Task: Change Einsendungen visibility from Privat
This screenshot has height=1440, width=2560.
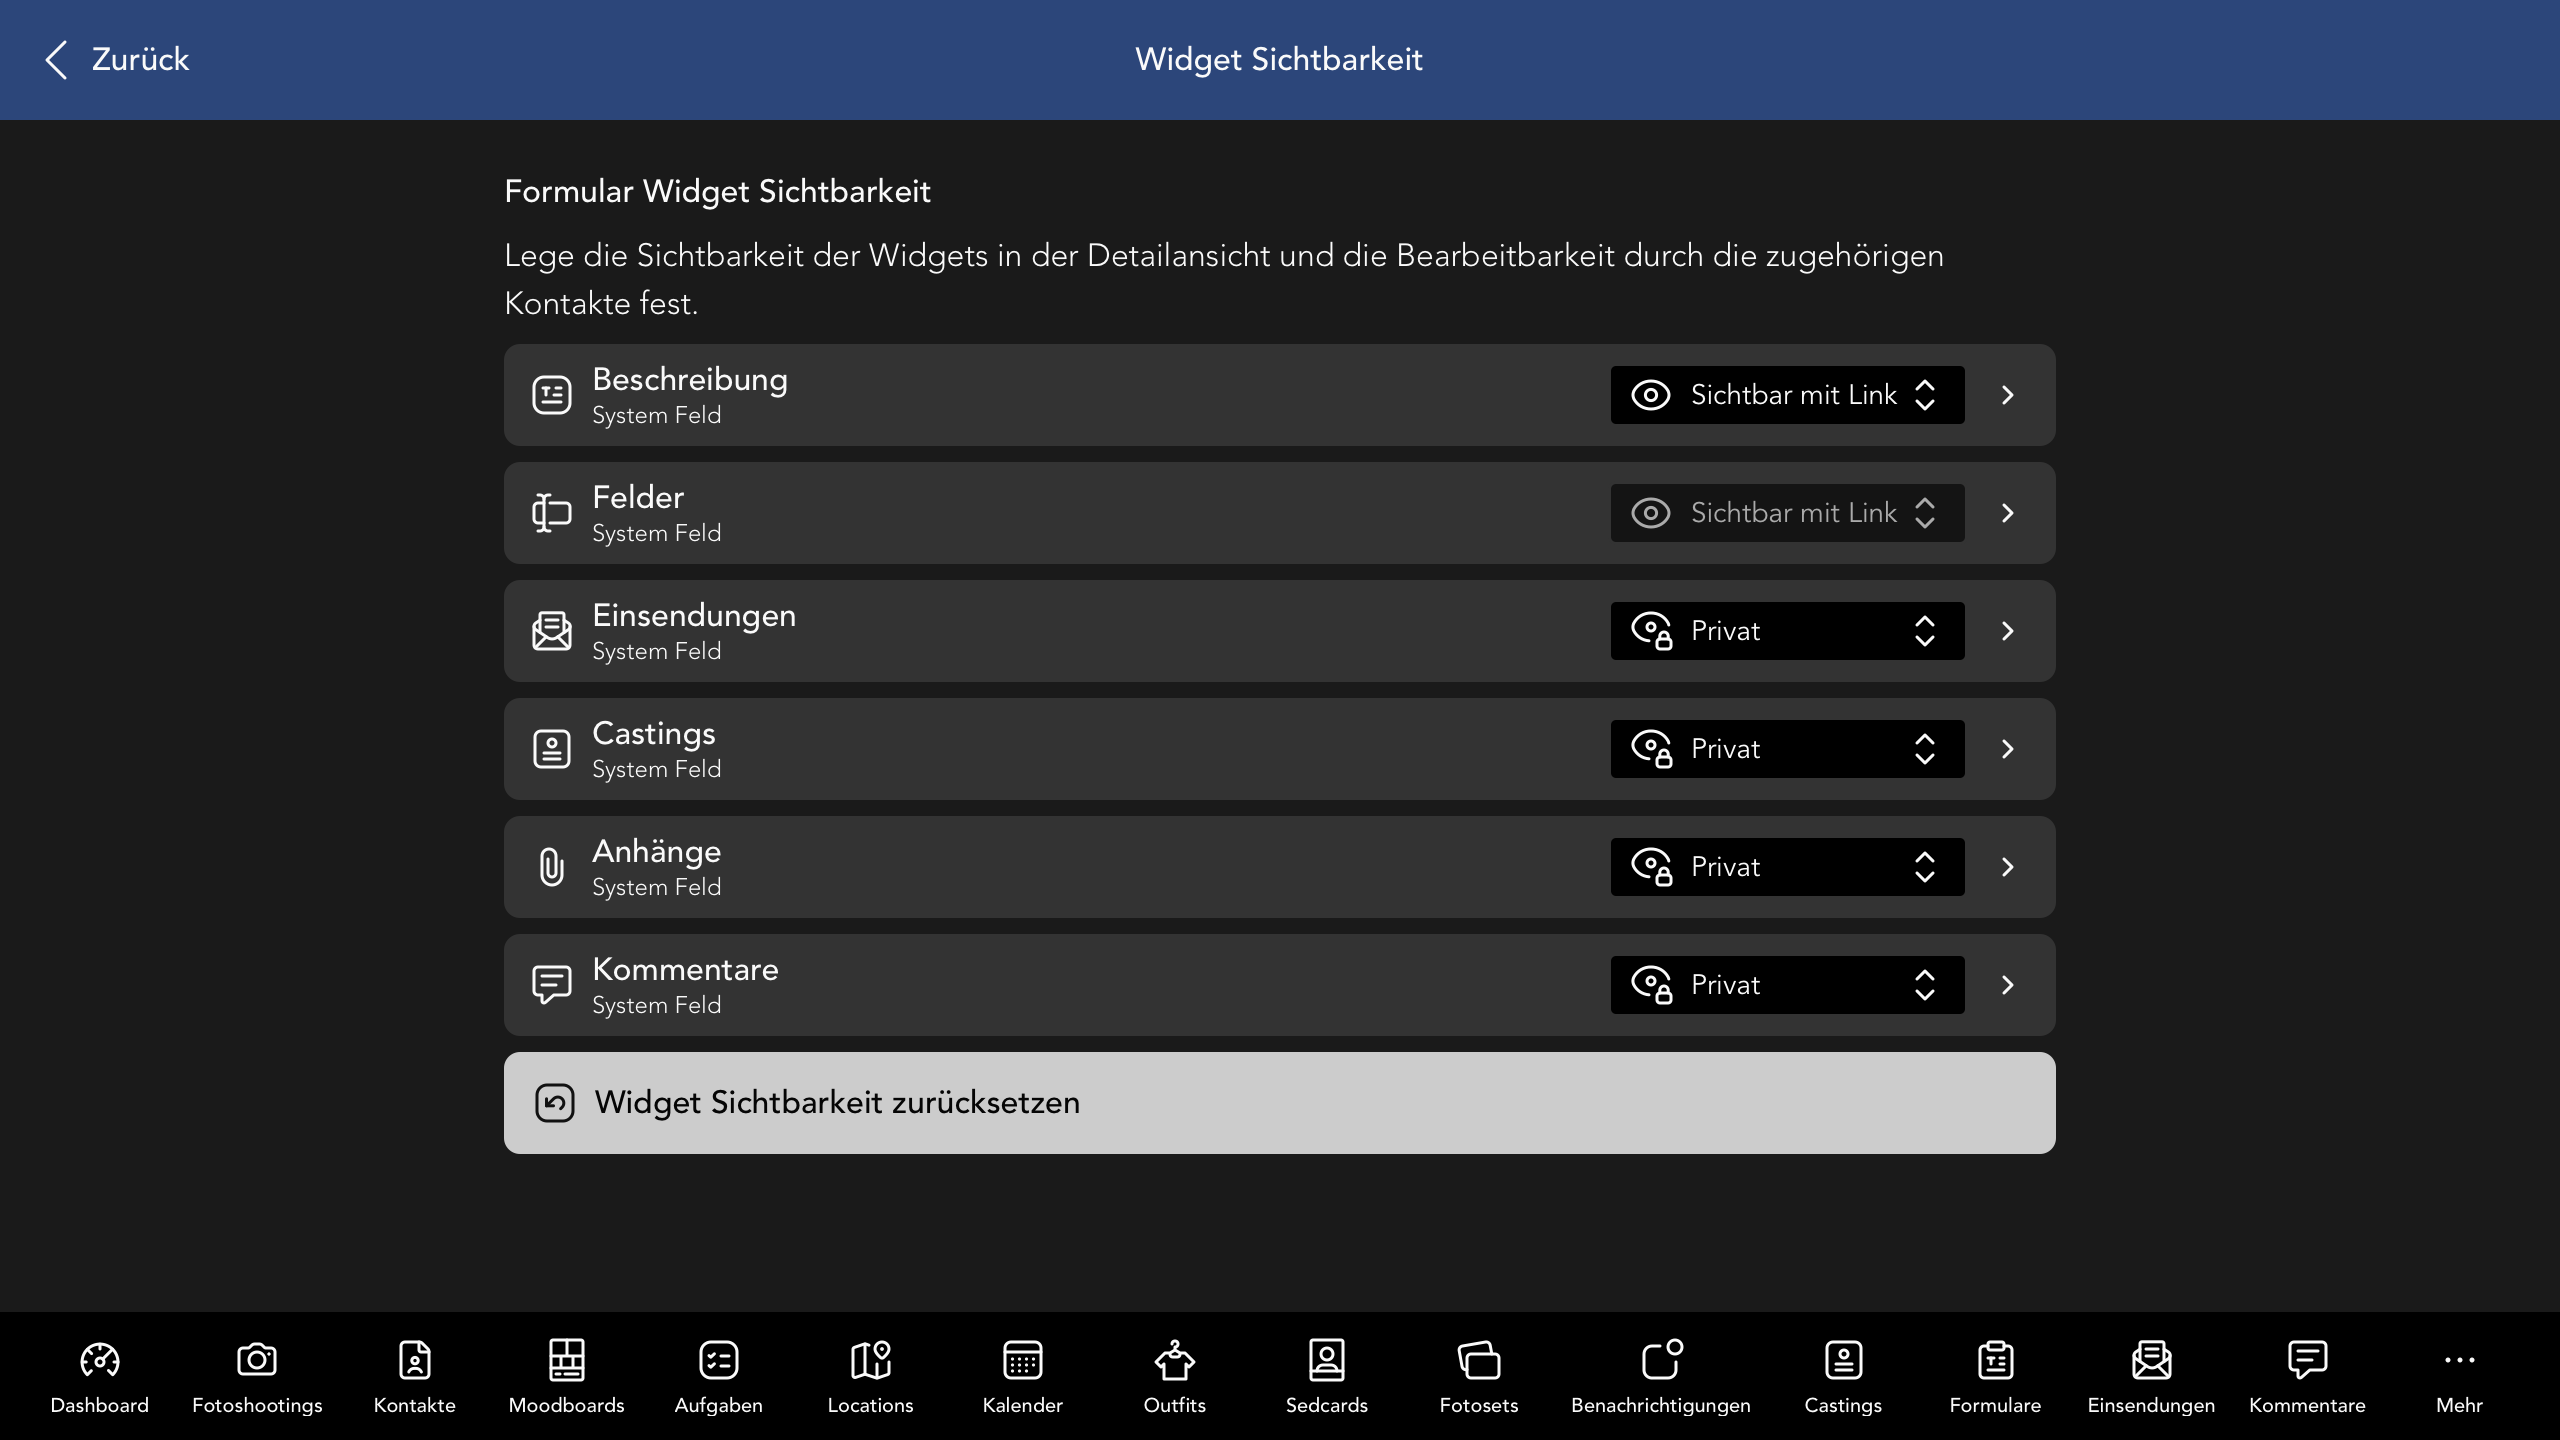Action: 1786,631
